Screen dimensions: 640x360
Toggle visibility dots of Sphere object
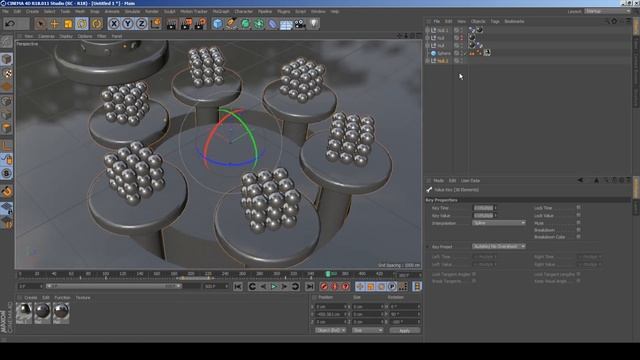(462, 53)
